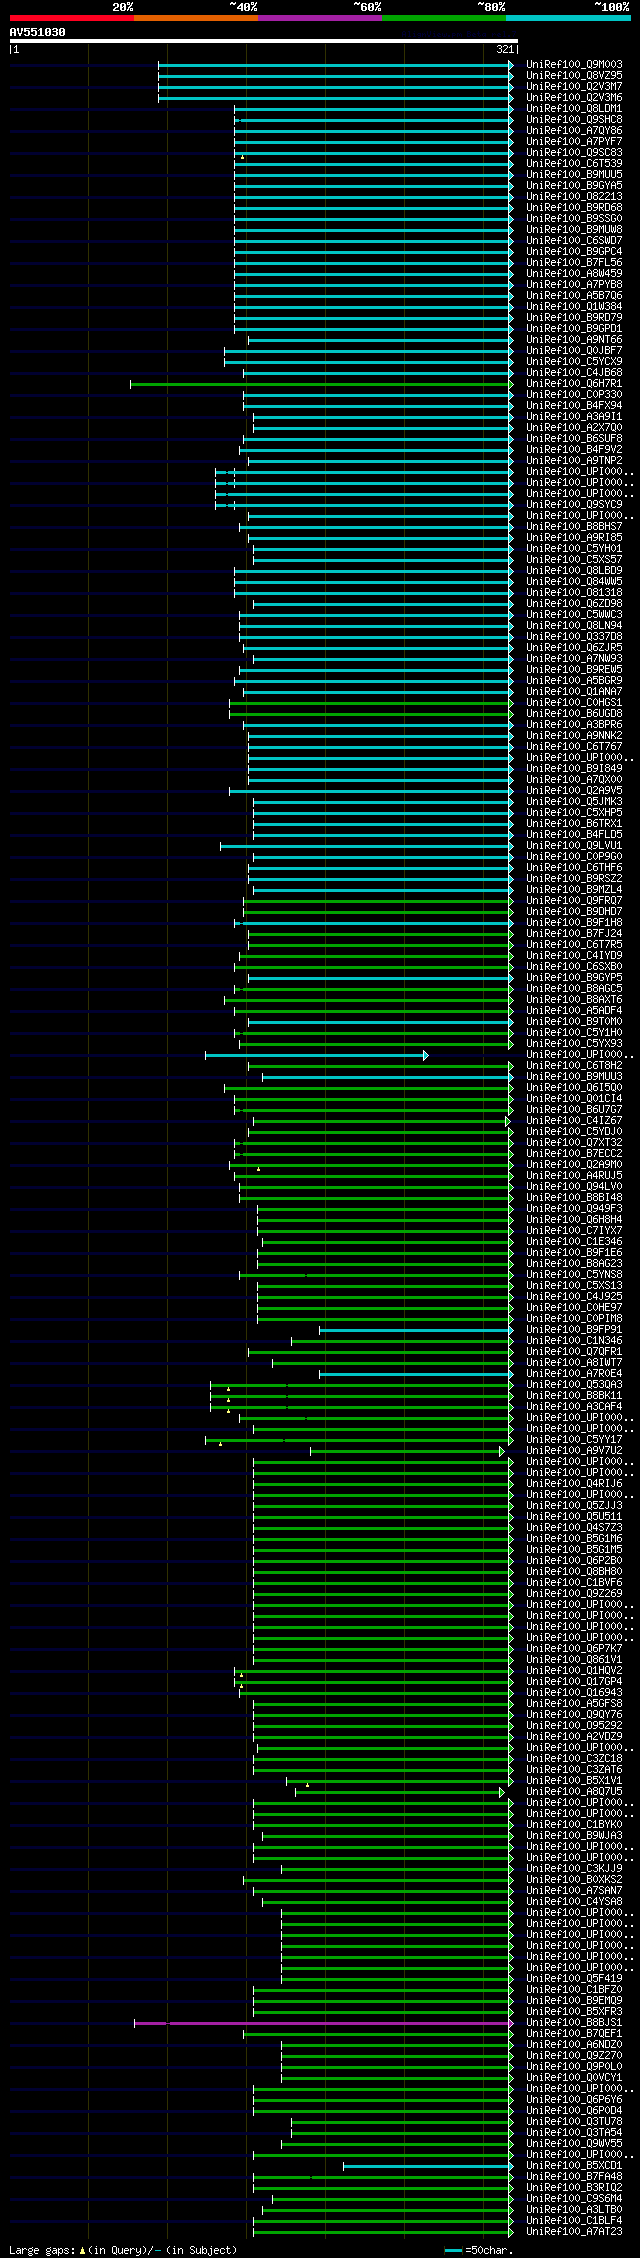This screenshot has height=2258, width=640.
Task: Select hit UniRef100_C6T8H2
Action: pyautogui.click(x=574, y=1066)
